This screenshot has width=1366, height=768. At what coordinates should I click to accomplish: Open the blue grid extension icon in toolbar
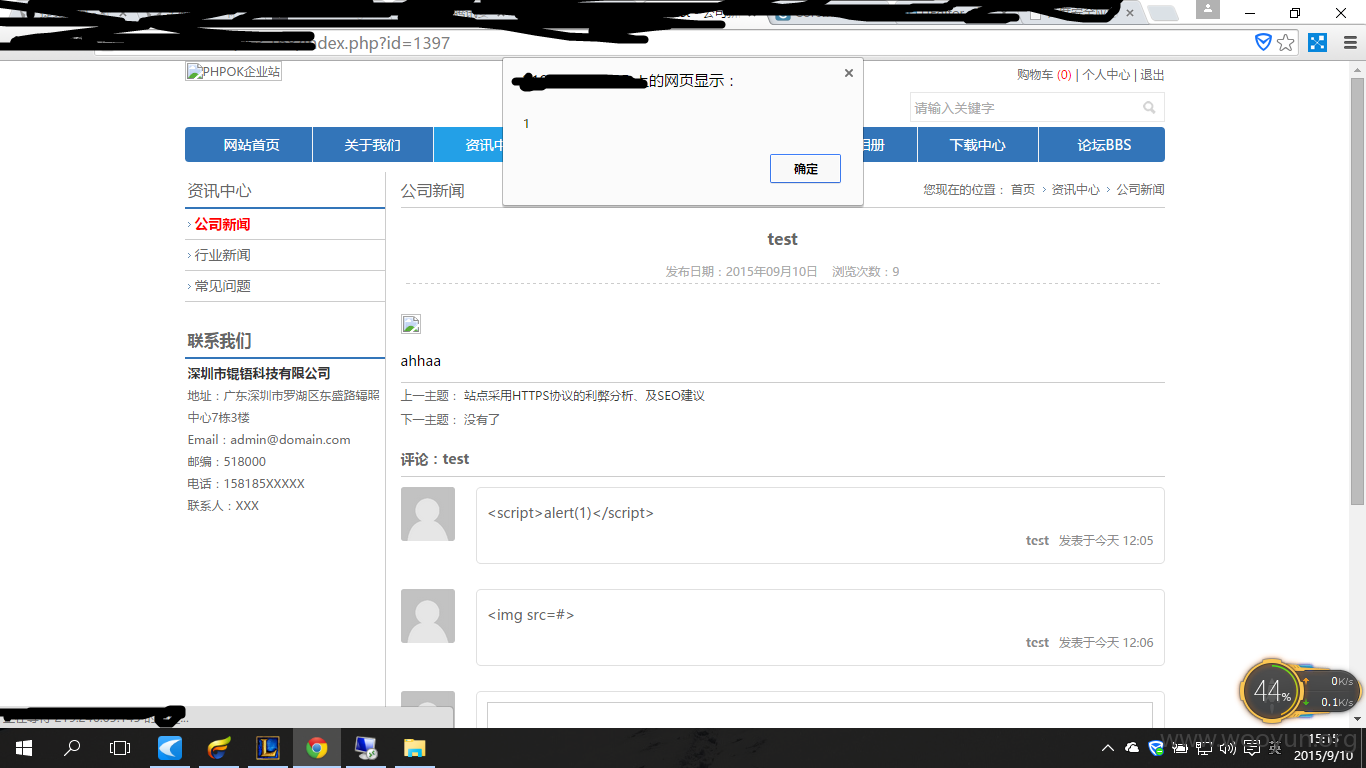tap(1318, 42)
